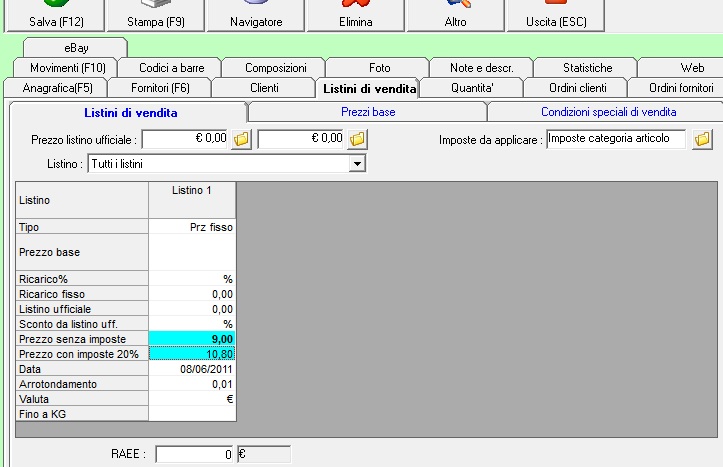
Task: Click the Sconto da listino uff. value cell
Action: [x=192, y=324]
